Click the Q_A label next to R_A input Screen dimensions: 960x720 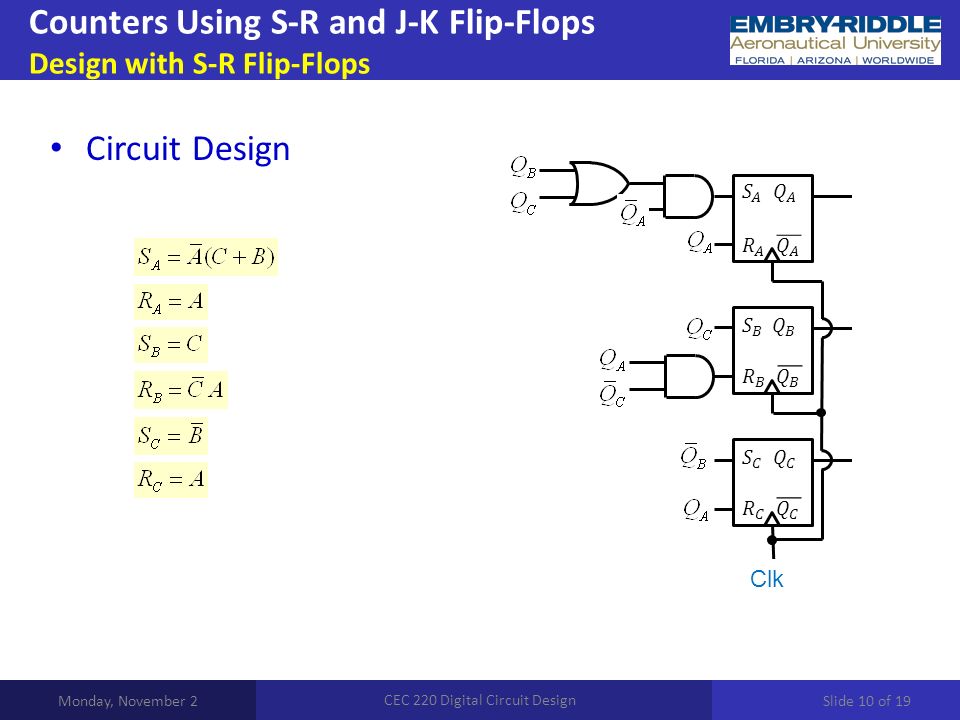pos(700,242)
